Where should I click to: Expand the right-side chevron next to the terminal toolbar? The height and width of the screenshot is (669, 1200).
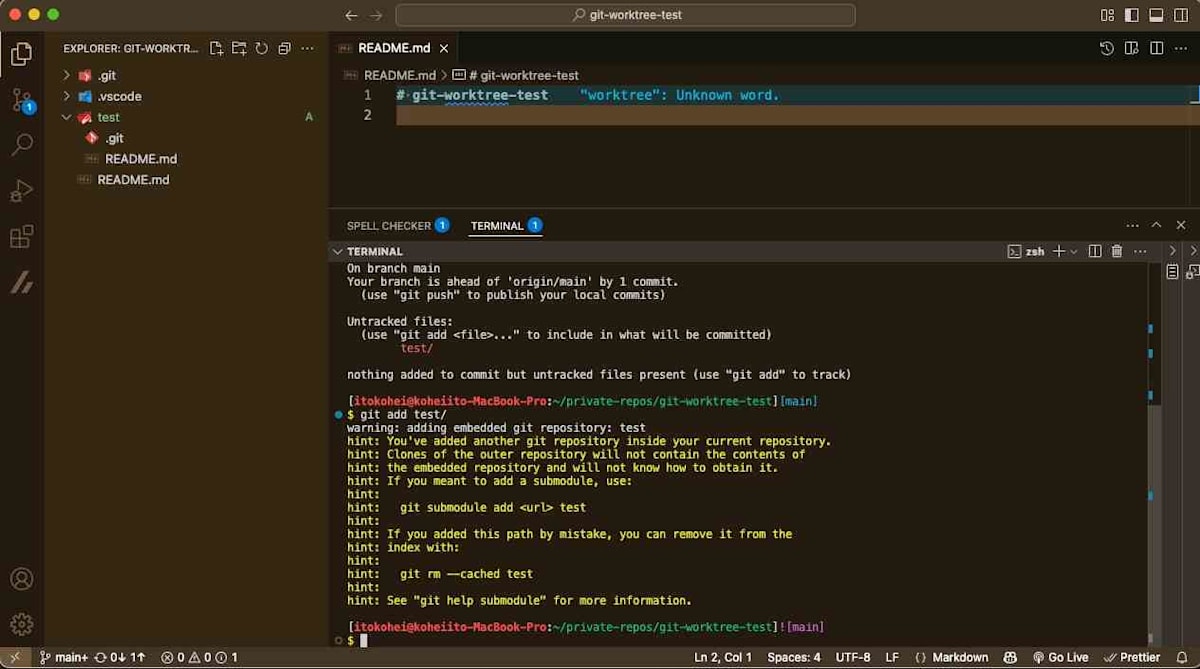[1173, 251]
